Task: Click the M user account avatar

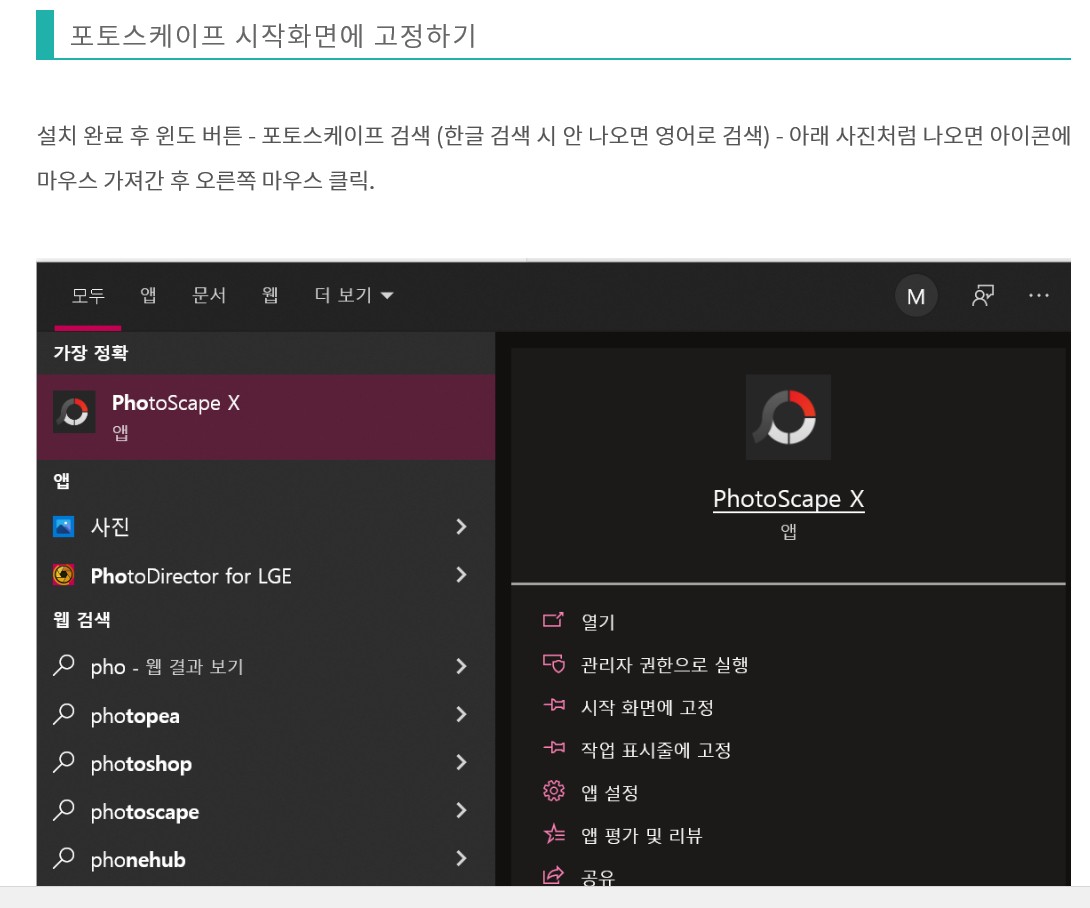Action: pos(916,296)
